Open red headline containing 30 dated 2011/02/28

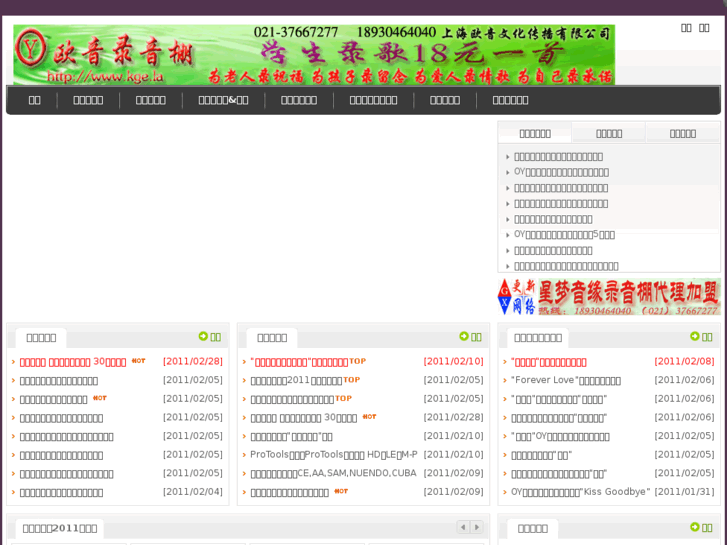pyautogui.click(x=73, y=362)
